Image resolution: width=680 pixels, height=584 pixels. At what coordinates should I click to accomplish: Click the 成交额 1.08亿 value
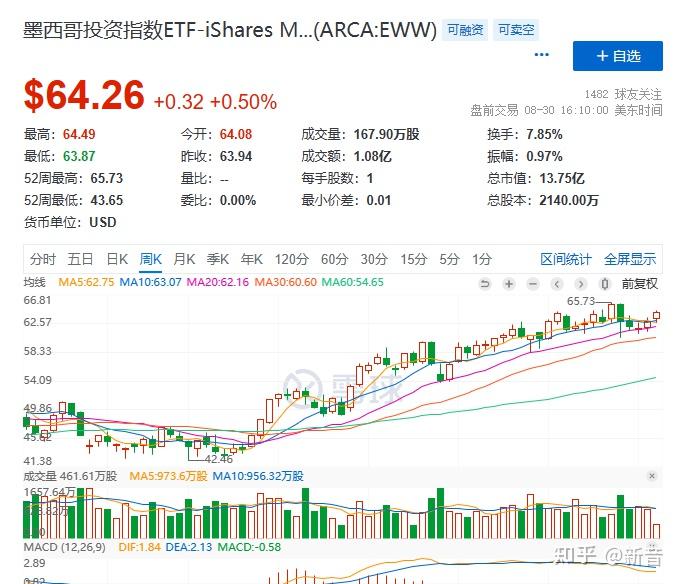tap(373, 156)
